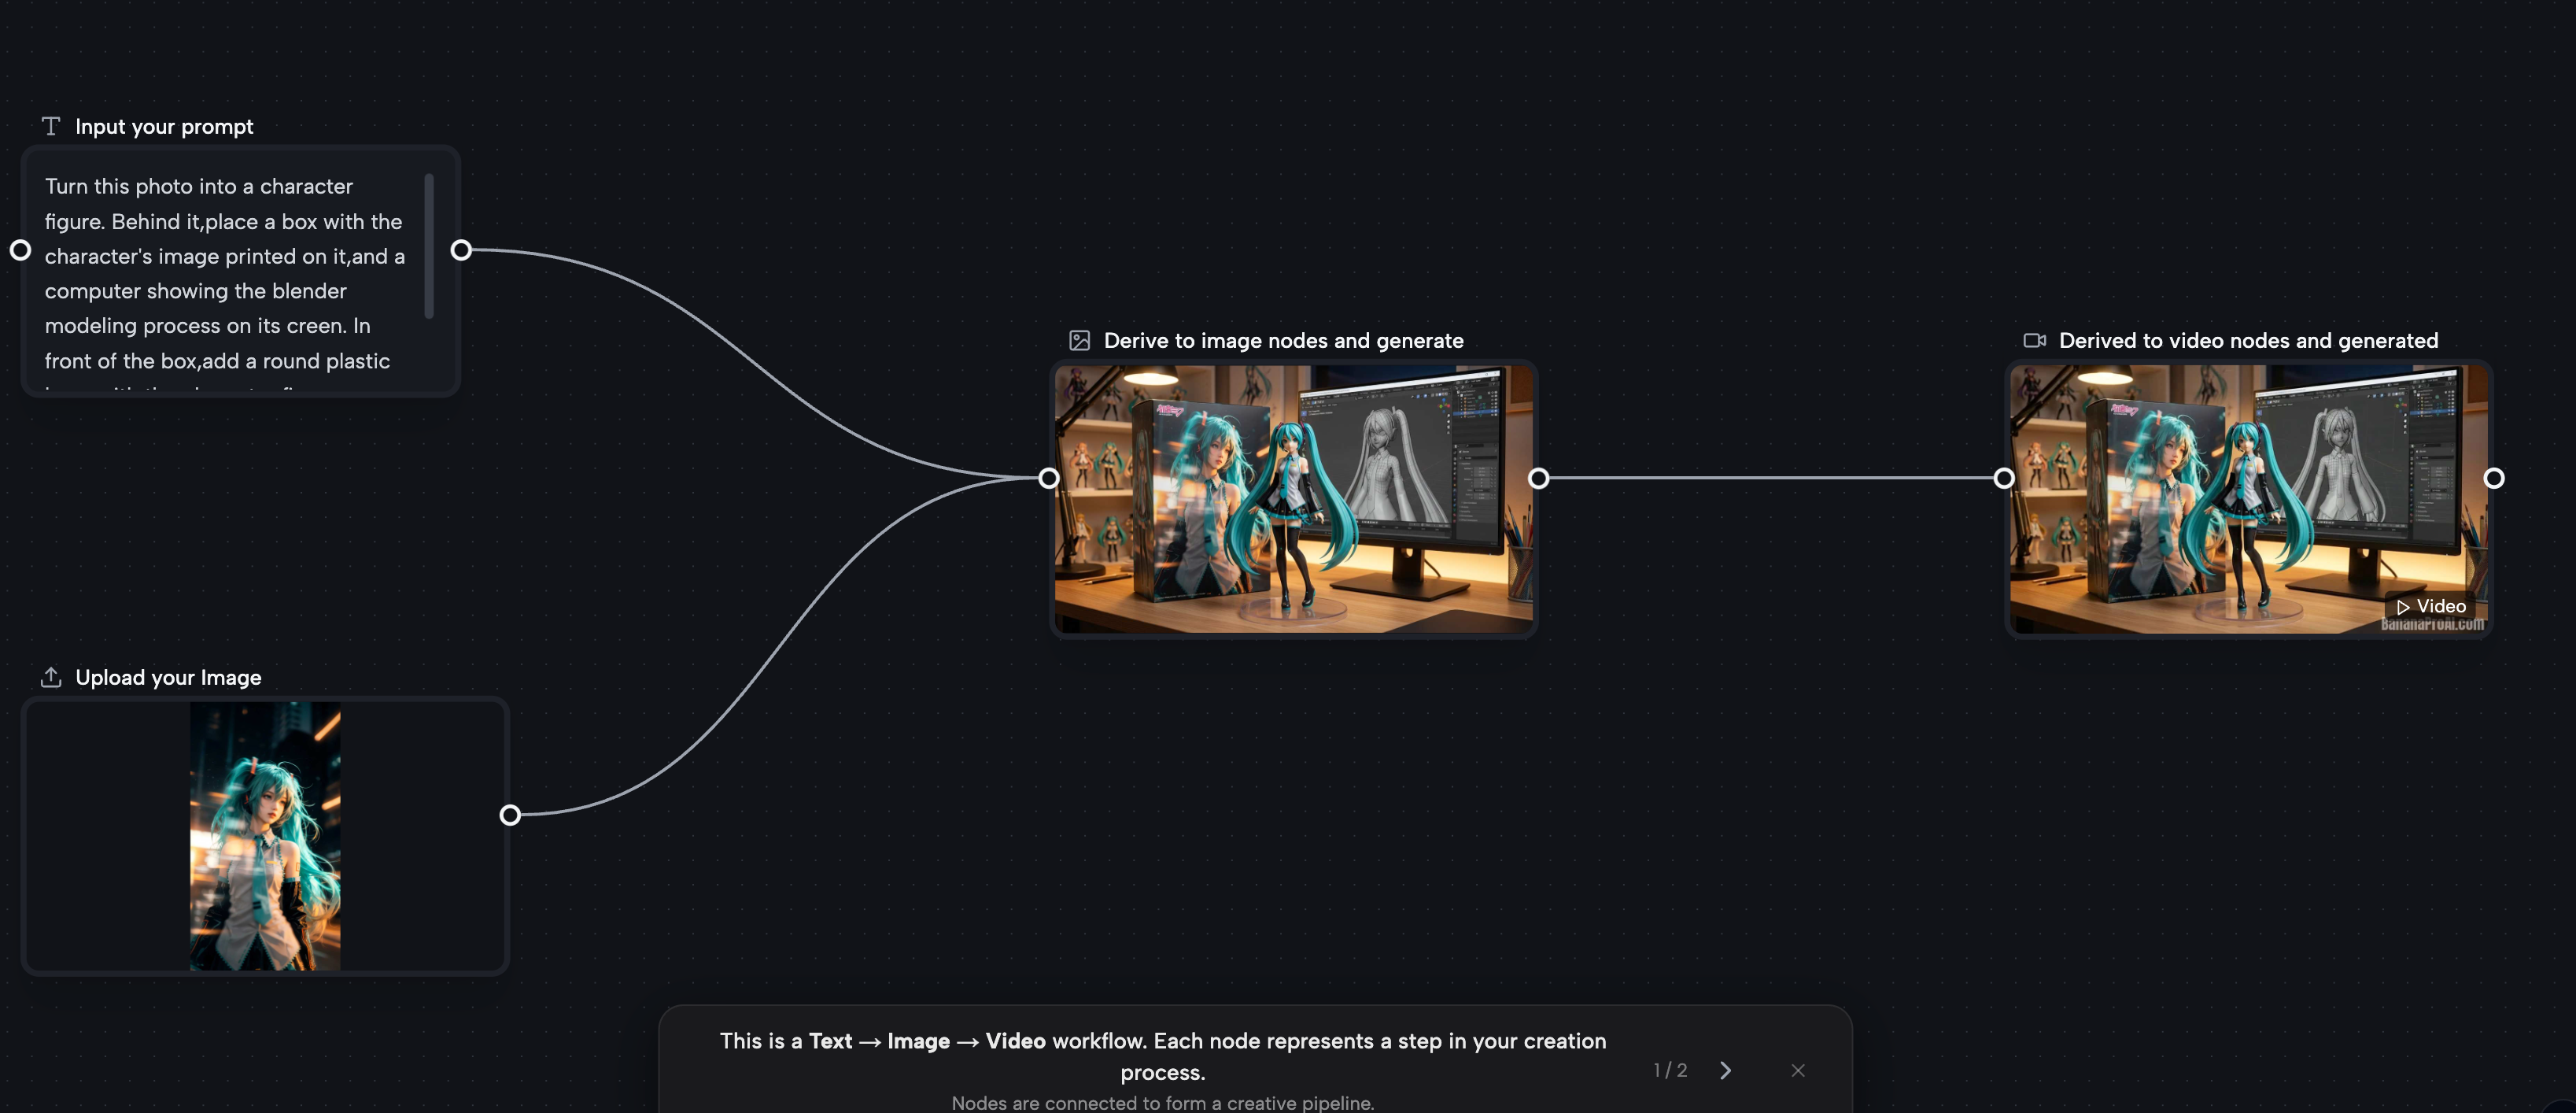This screenshot has height=1113, width=2576.
Task: Close the workflow tutorial tooltip
Action: pyautogui.click(x=1798, y=1070)
